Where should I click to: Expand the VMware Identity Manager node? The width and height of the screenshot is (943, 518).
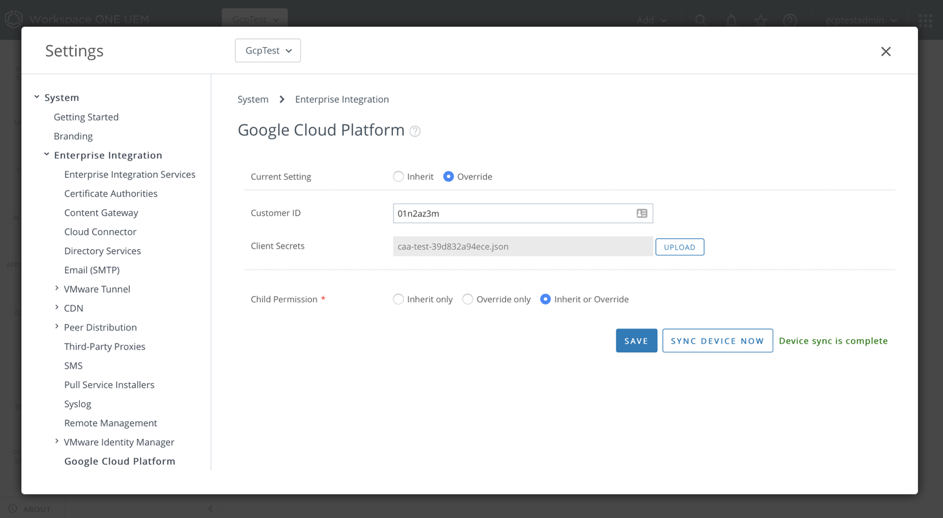tap(57, 441)
